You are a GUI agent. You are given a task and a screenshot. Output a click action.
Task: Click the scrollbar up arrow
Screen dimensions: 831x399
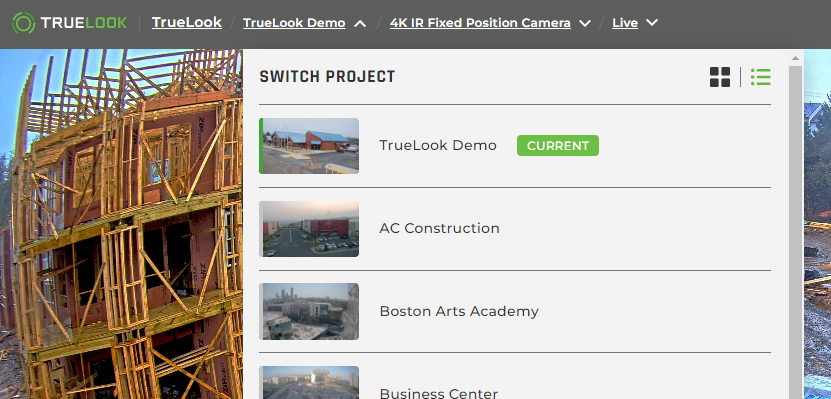pos(795,58)
